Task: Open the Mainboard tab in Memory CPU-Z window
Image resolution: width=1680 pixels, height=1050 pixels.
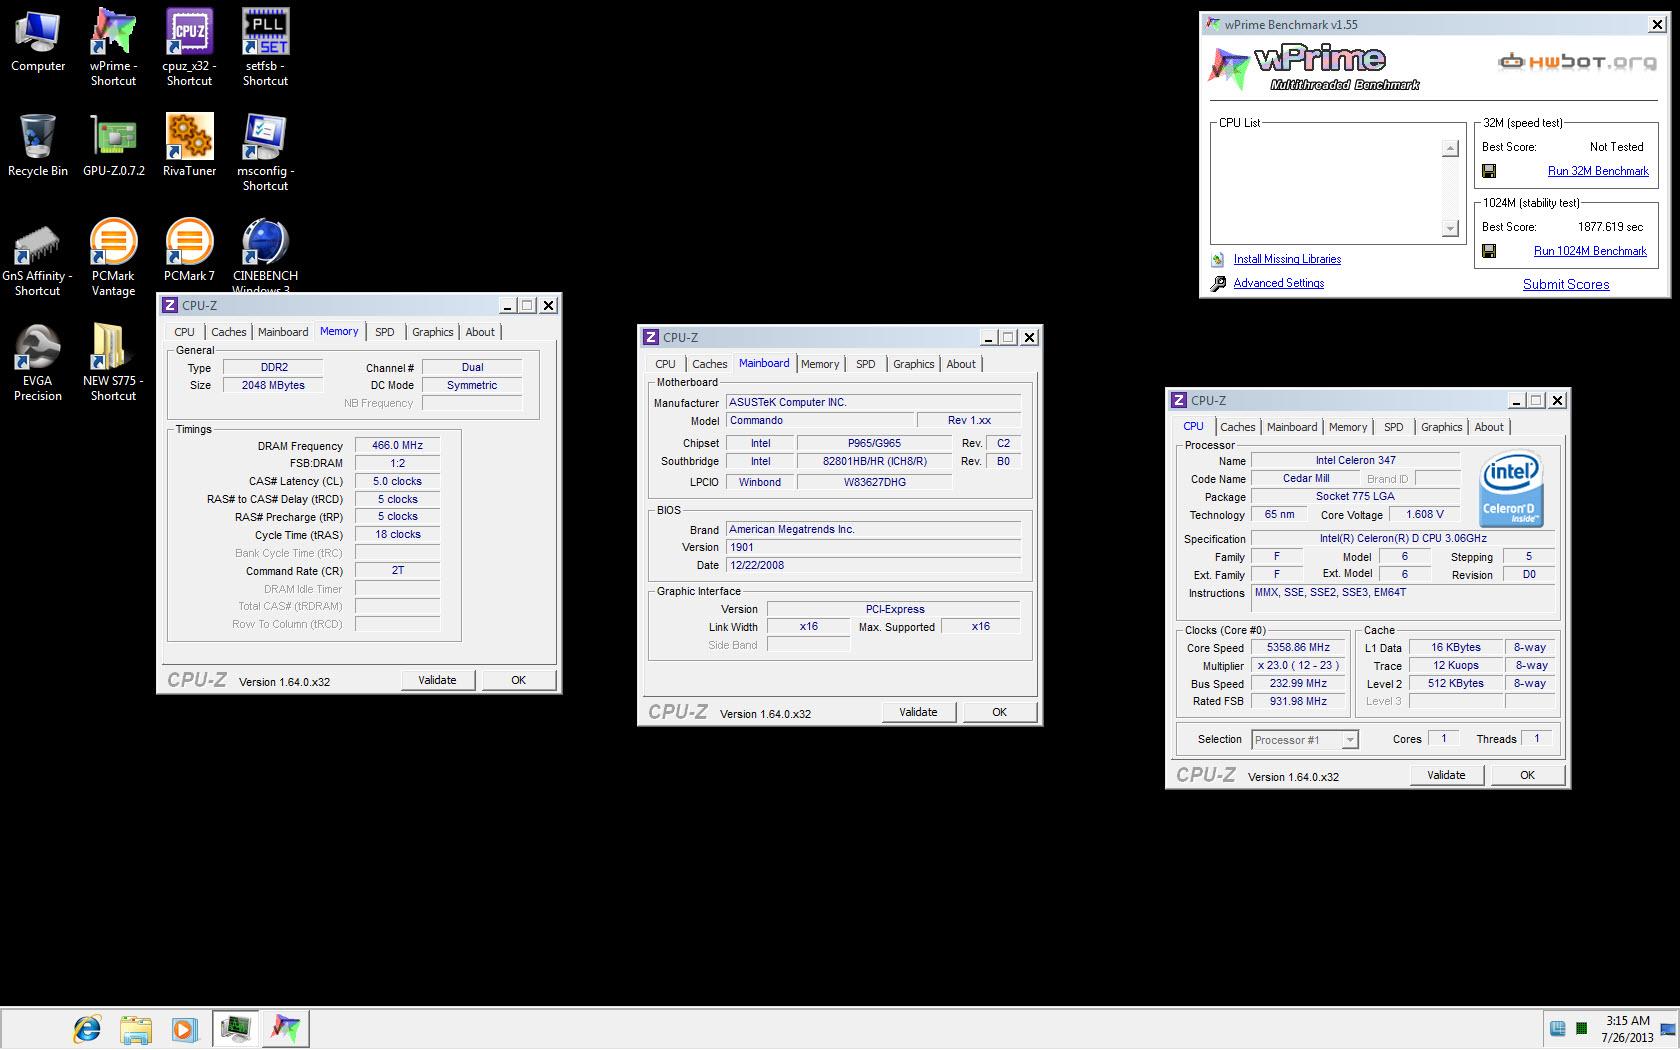Action: click(283, 332)
